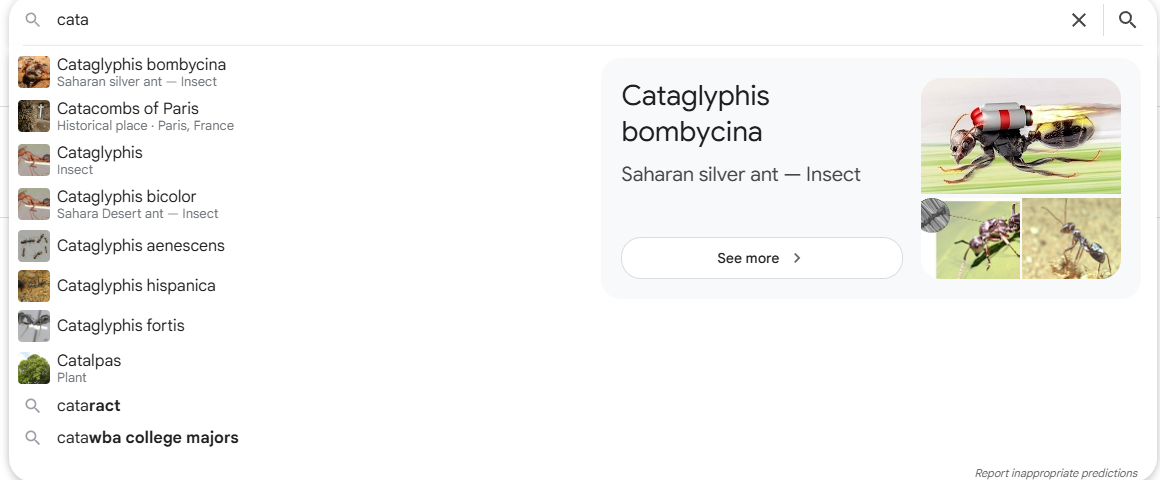Screen dimensions: 1160x480
Task: Open the Cataglyphis aenescens suggestion
Action: point(140,246)
